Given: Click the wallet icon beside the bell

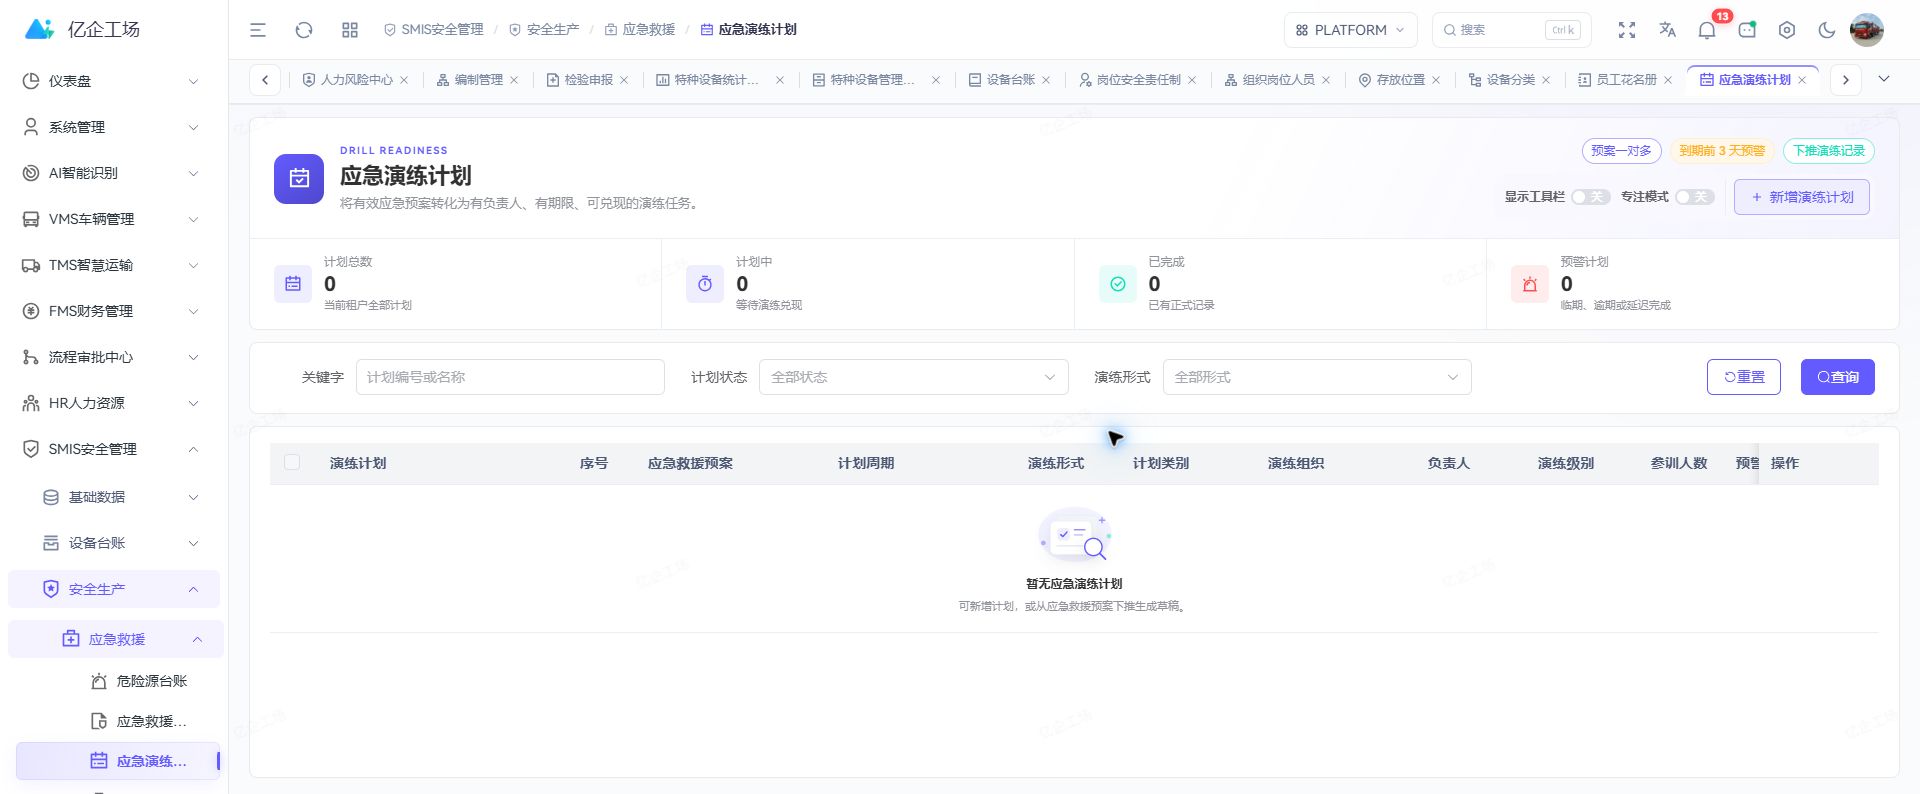Looking at the screenshot, I should click(x=1747, y=30).
